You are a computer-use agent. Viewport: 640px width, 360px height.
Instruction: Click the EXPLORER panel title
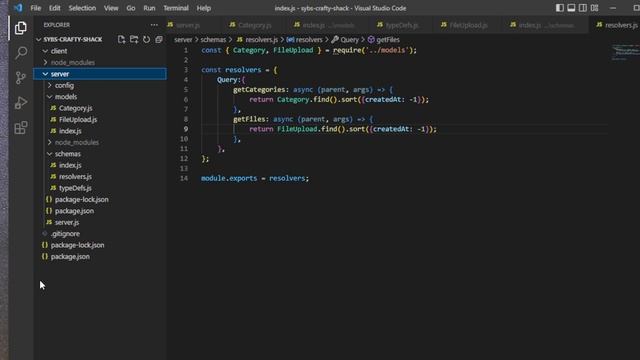coord(57,25)
